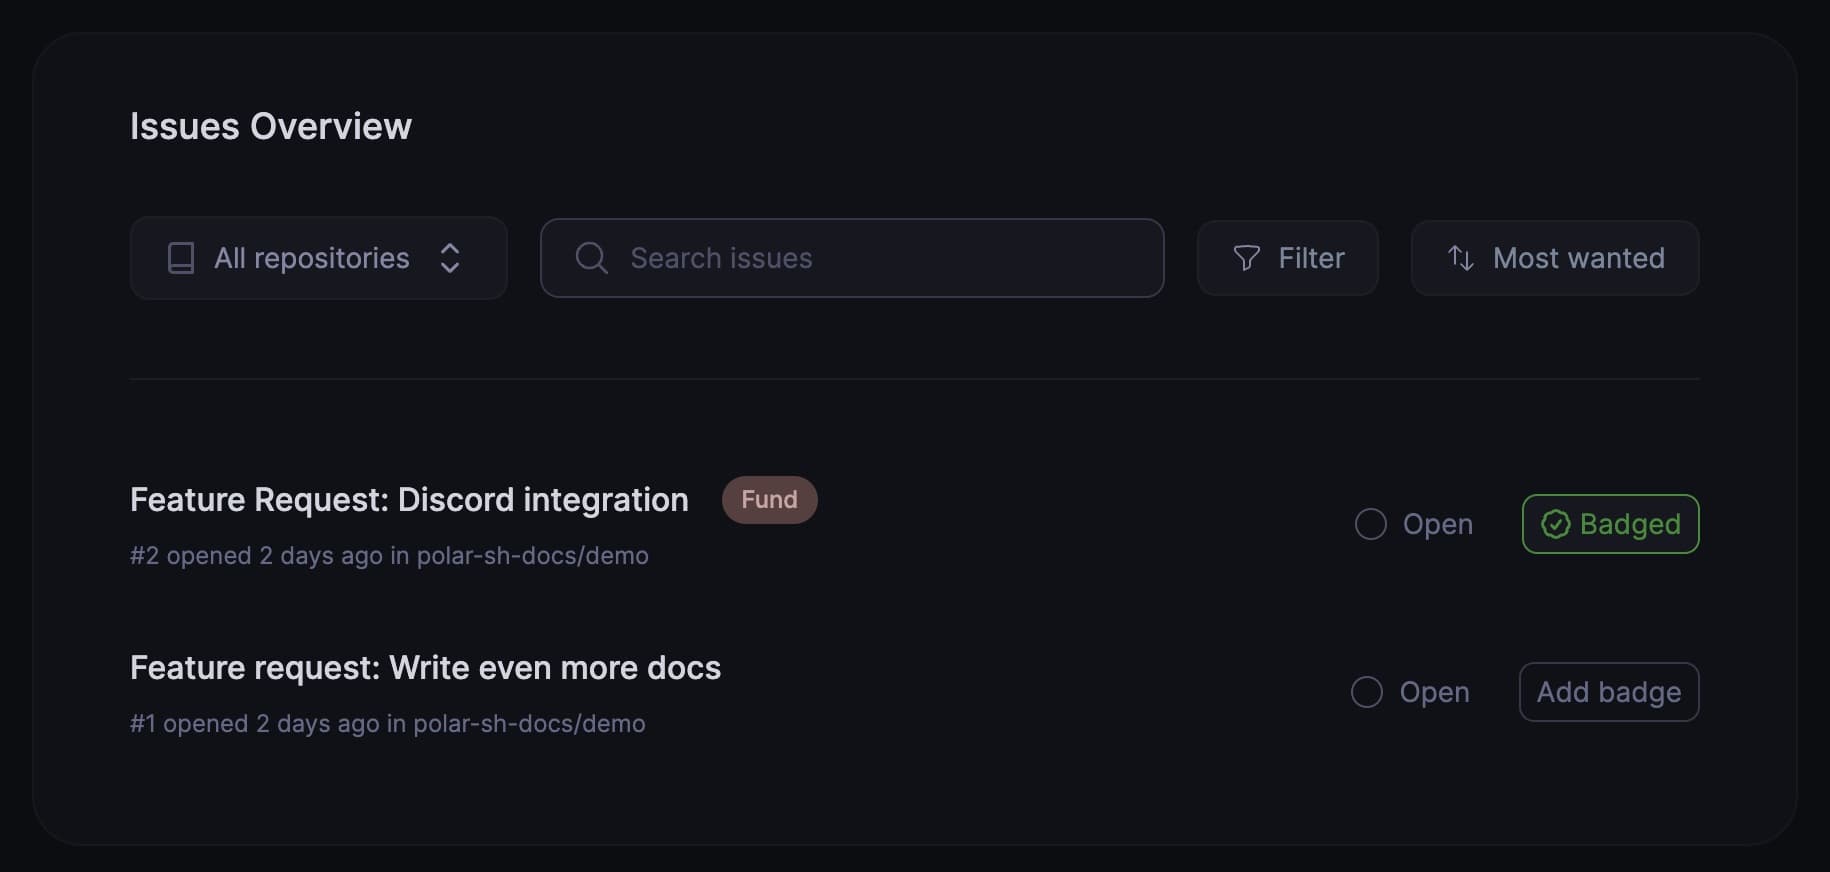This screenshot has width=1830, height=872.
Task: Click Open status circle for Discord integration
Action: click(1370, 524)
